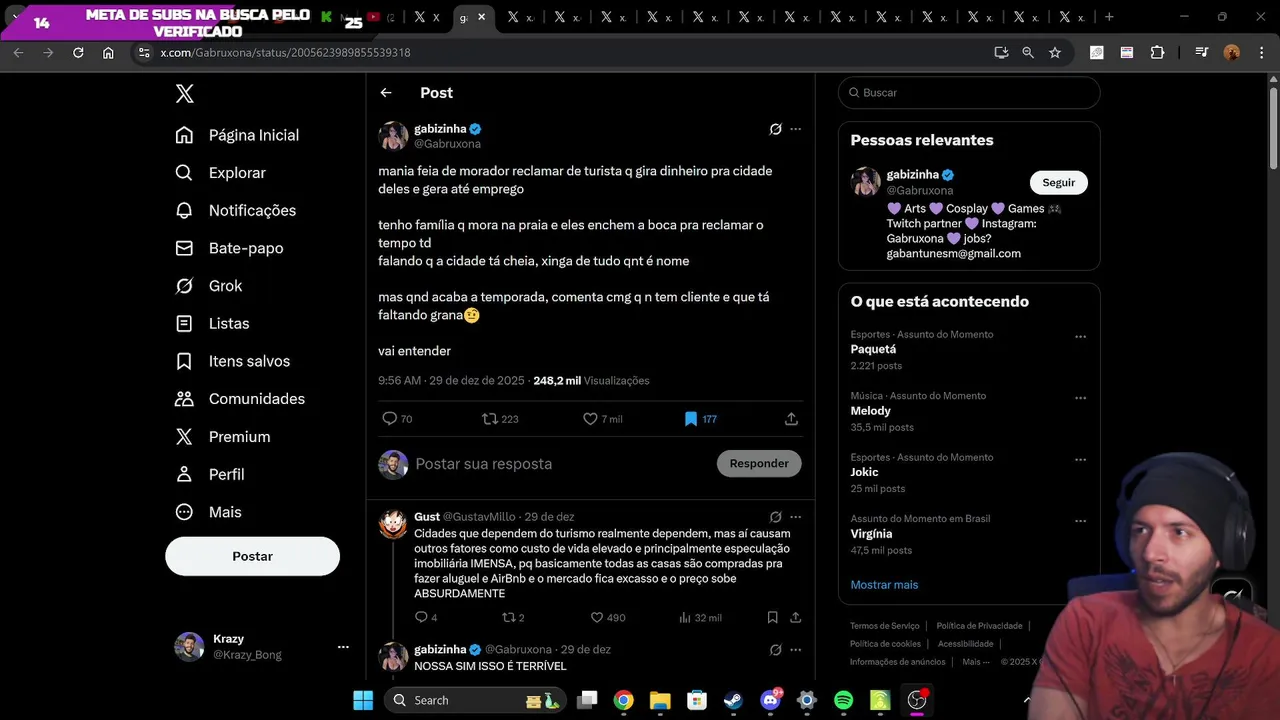Open Gust's profile avatar

[x=393, y=524]
